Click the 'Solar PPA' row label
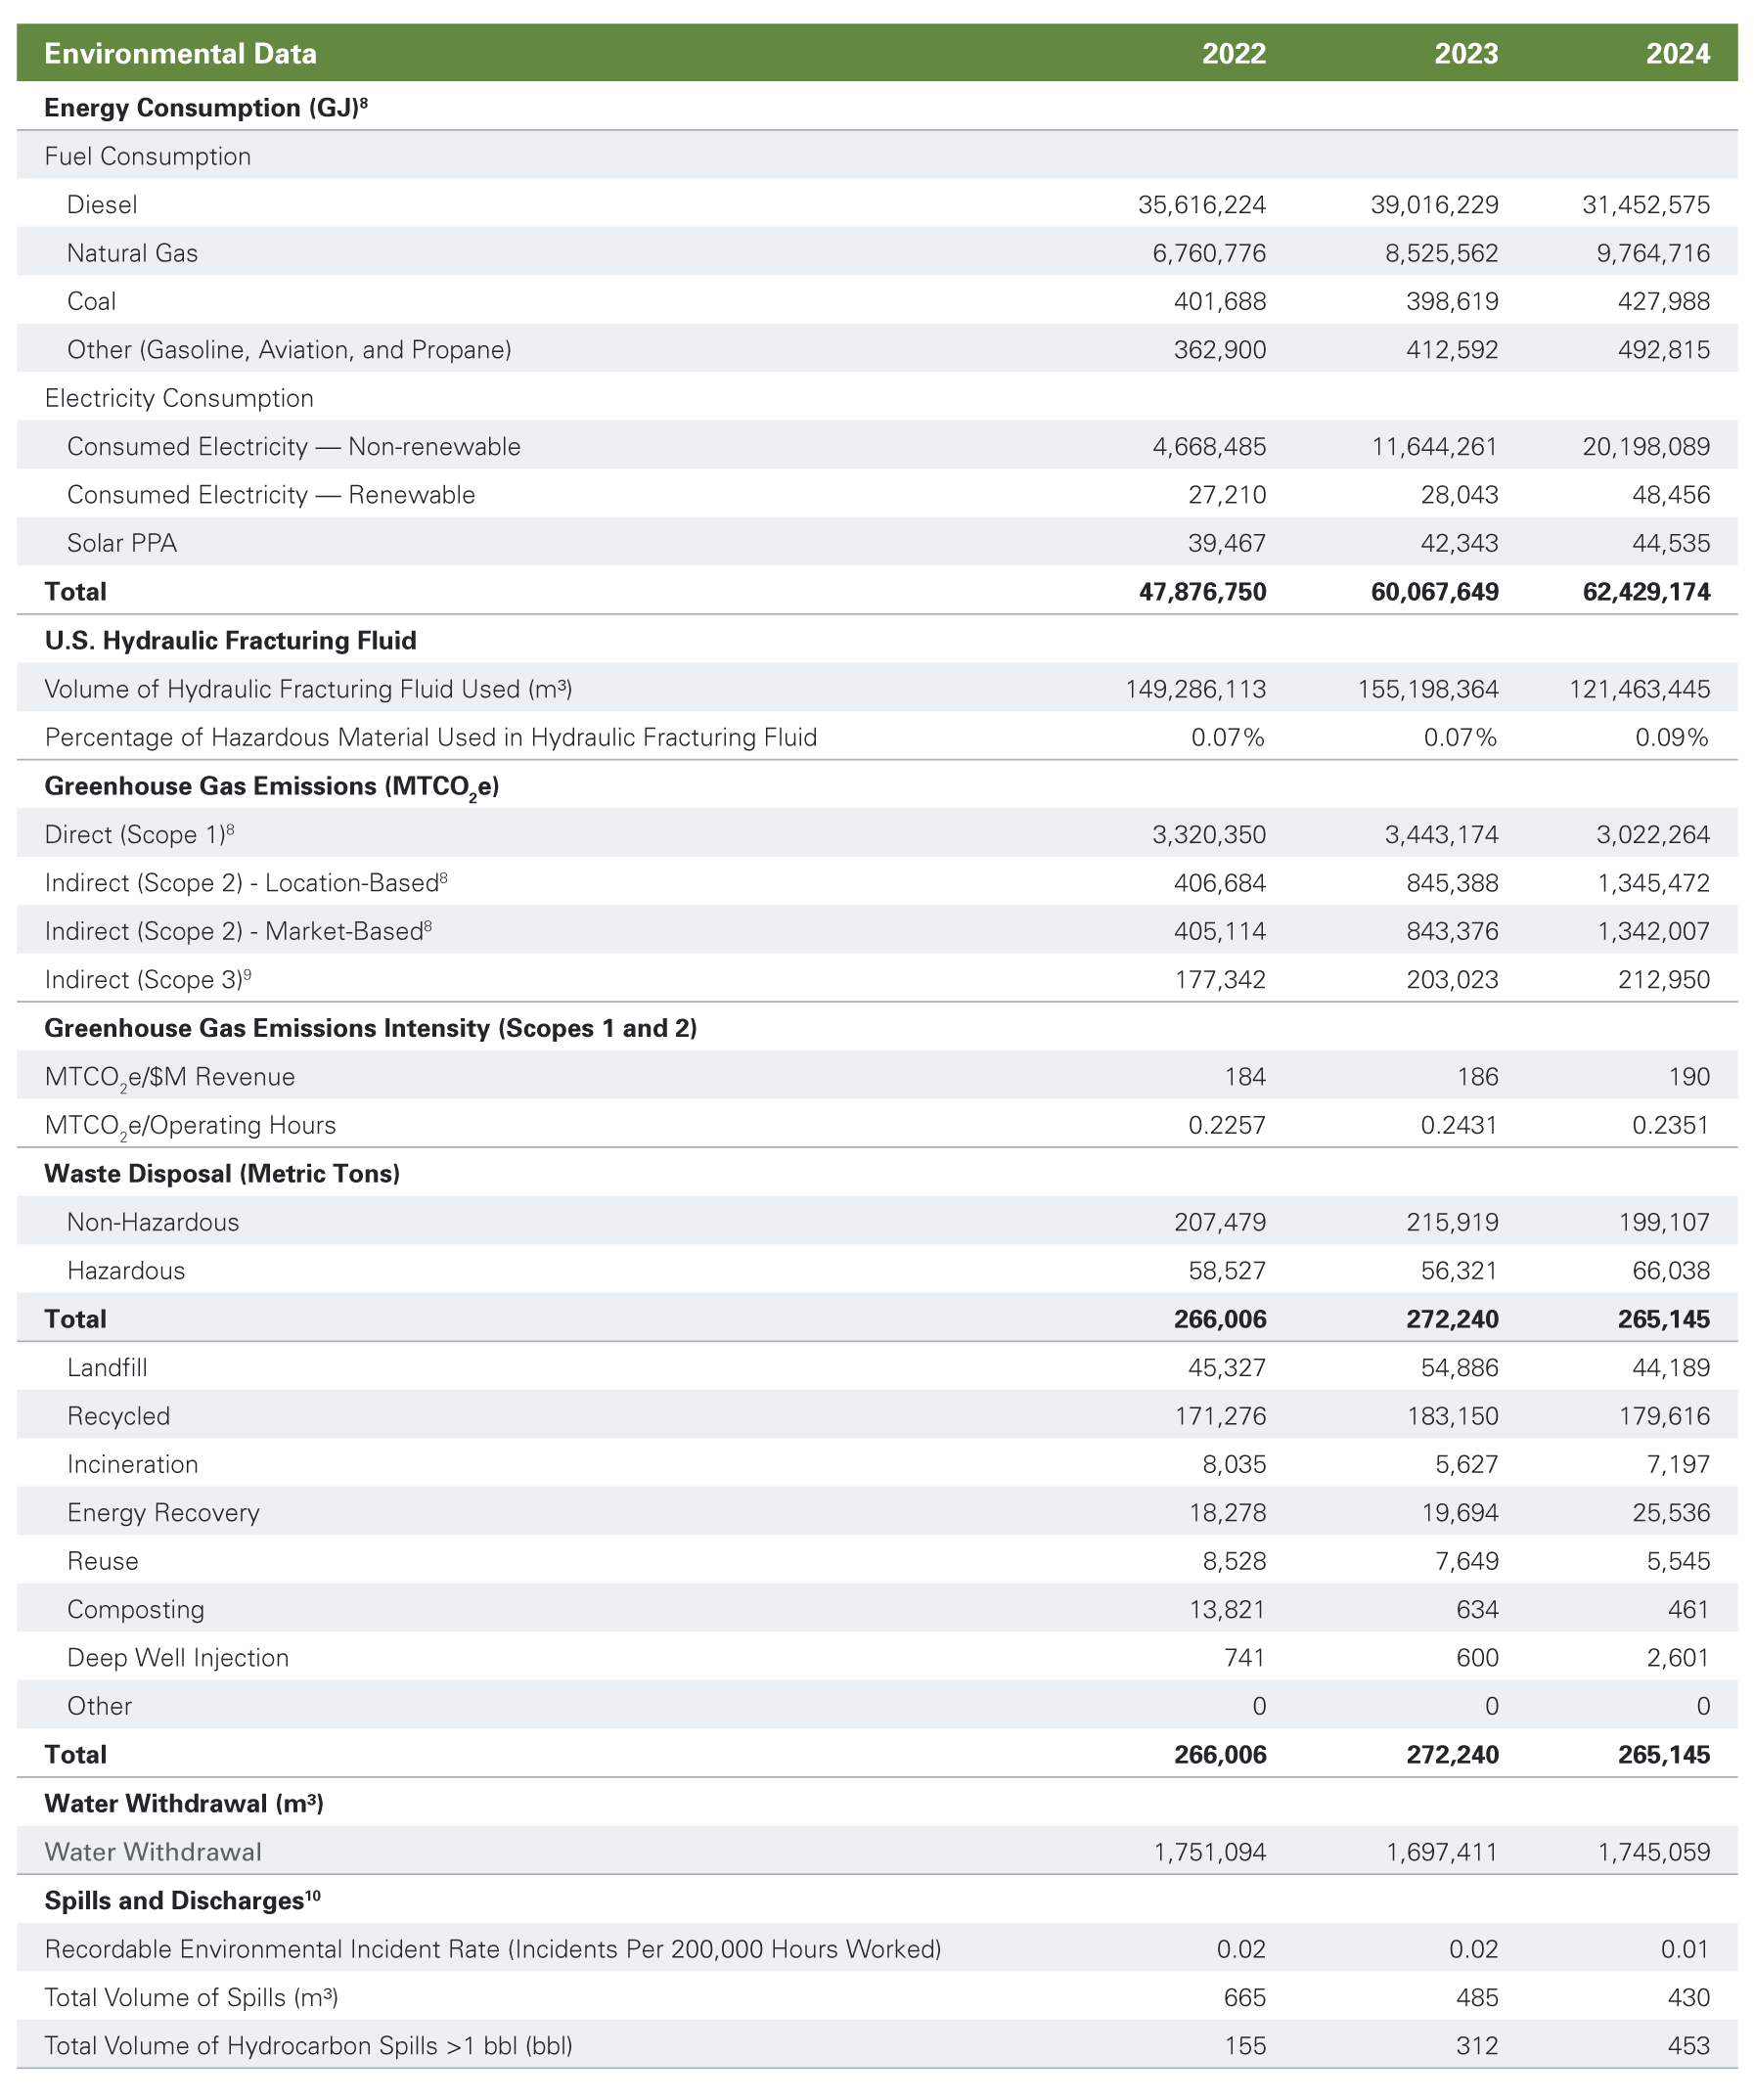The image size is (1754, 2100). 122,543
